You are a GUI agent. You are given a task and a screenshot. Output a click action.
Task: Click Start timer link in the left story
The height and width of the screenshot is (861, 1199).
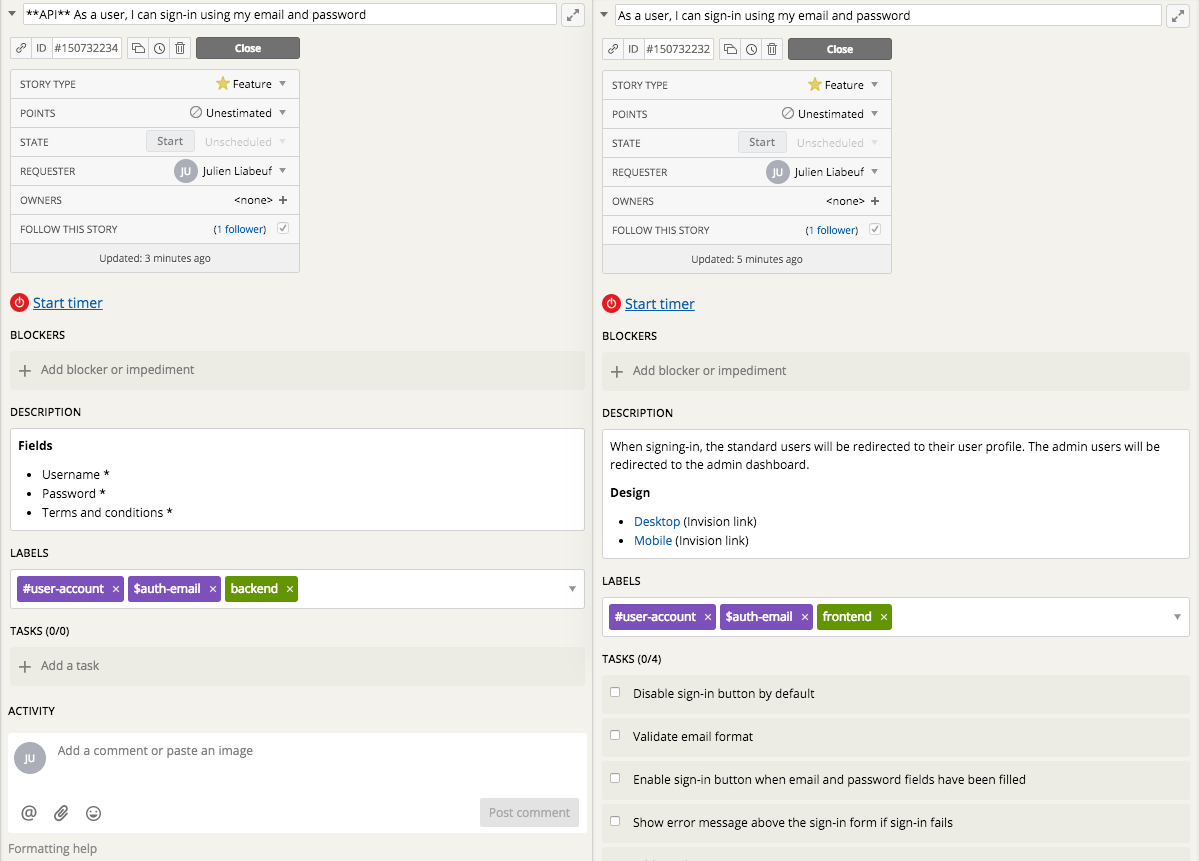(67, 303)
